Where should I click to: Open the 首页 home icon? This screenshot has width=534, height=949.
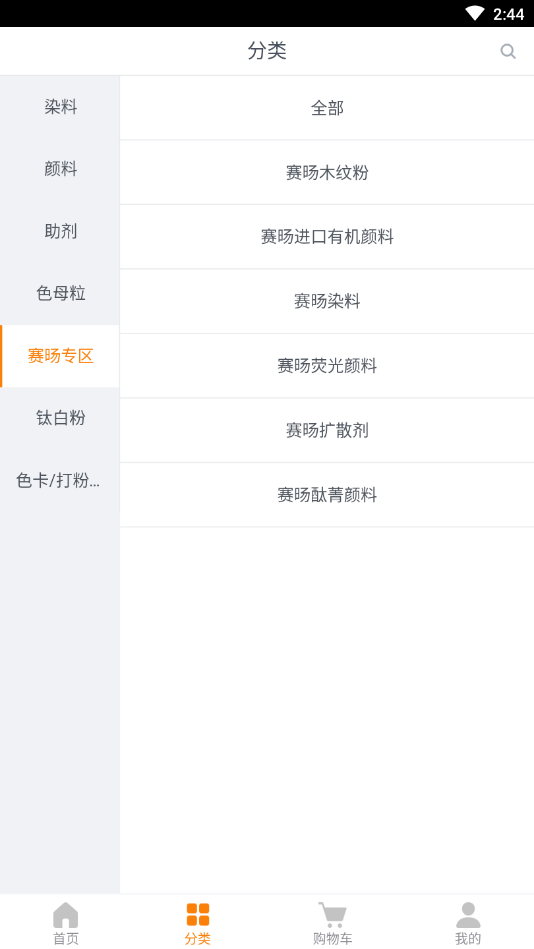point(65,915)
